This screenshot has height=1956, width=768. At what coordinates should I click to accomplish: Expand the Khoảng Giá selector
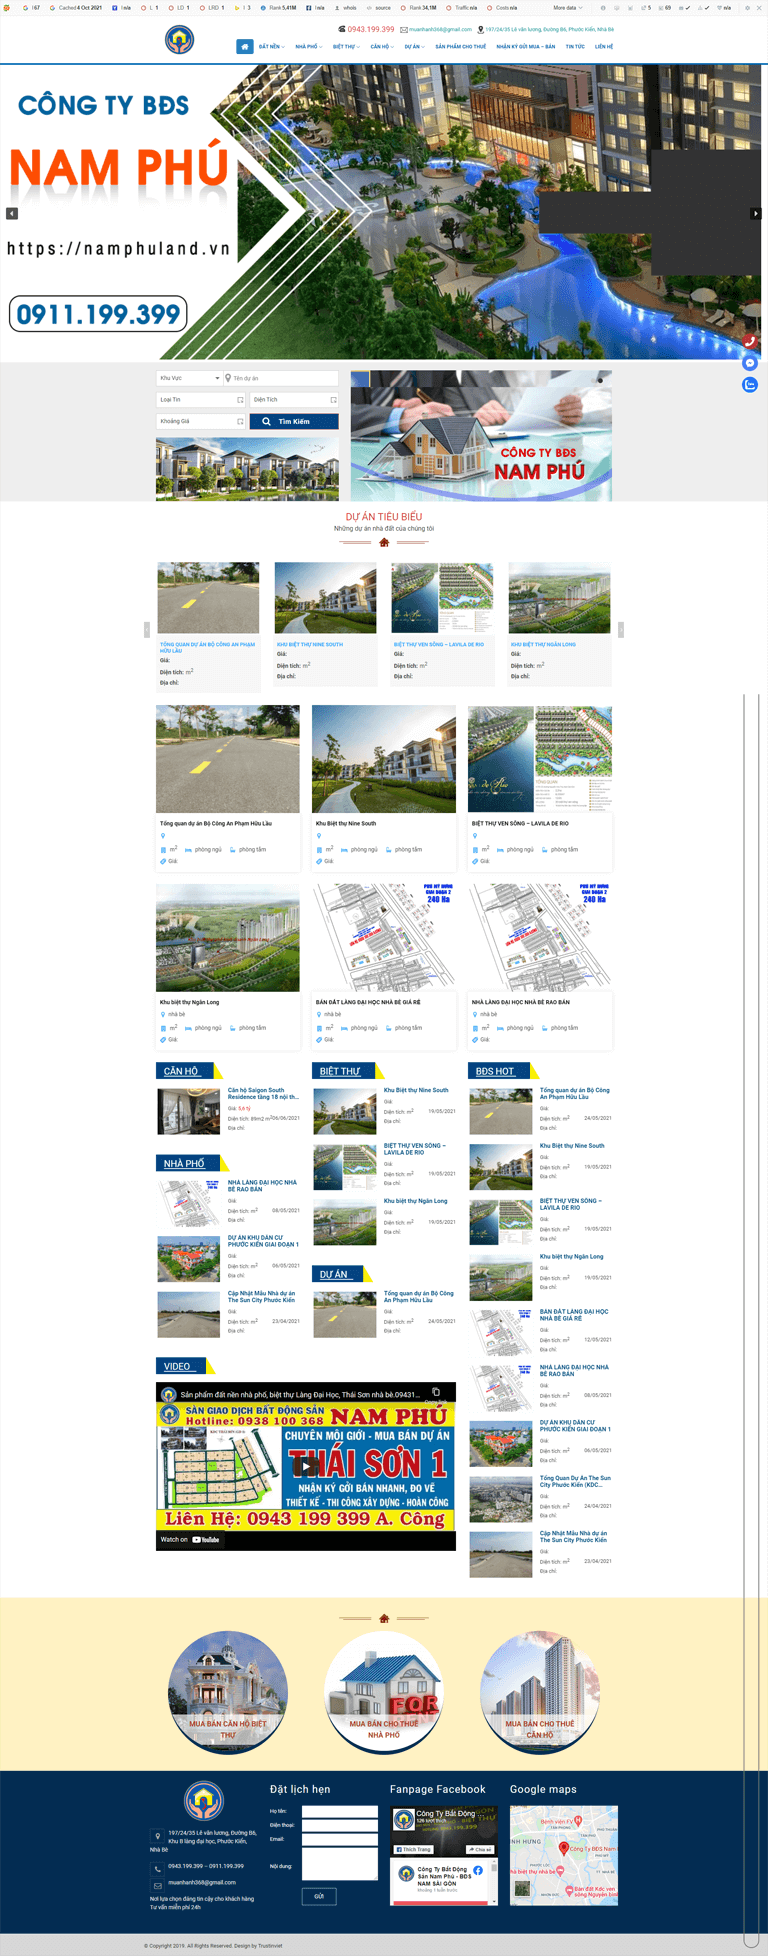click(x=201, y=421)
